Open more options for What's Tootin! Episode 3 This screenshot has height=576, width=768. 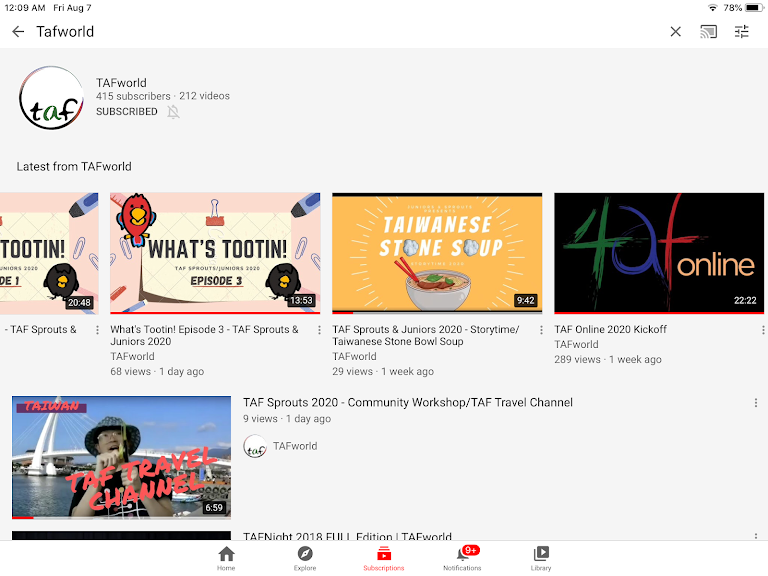click(x=319, y=330)
